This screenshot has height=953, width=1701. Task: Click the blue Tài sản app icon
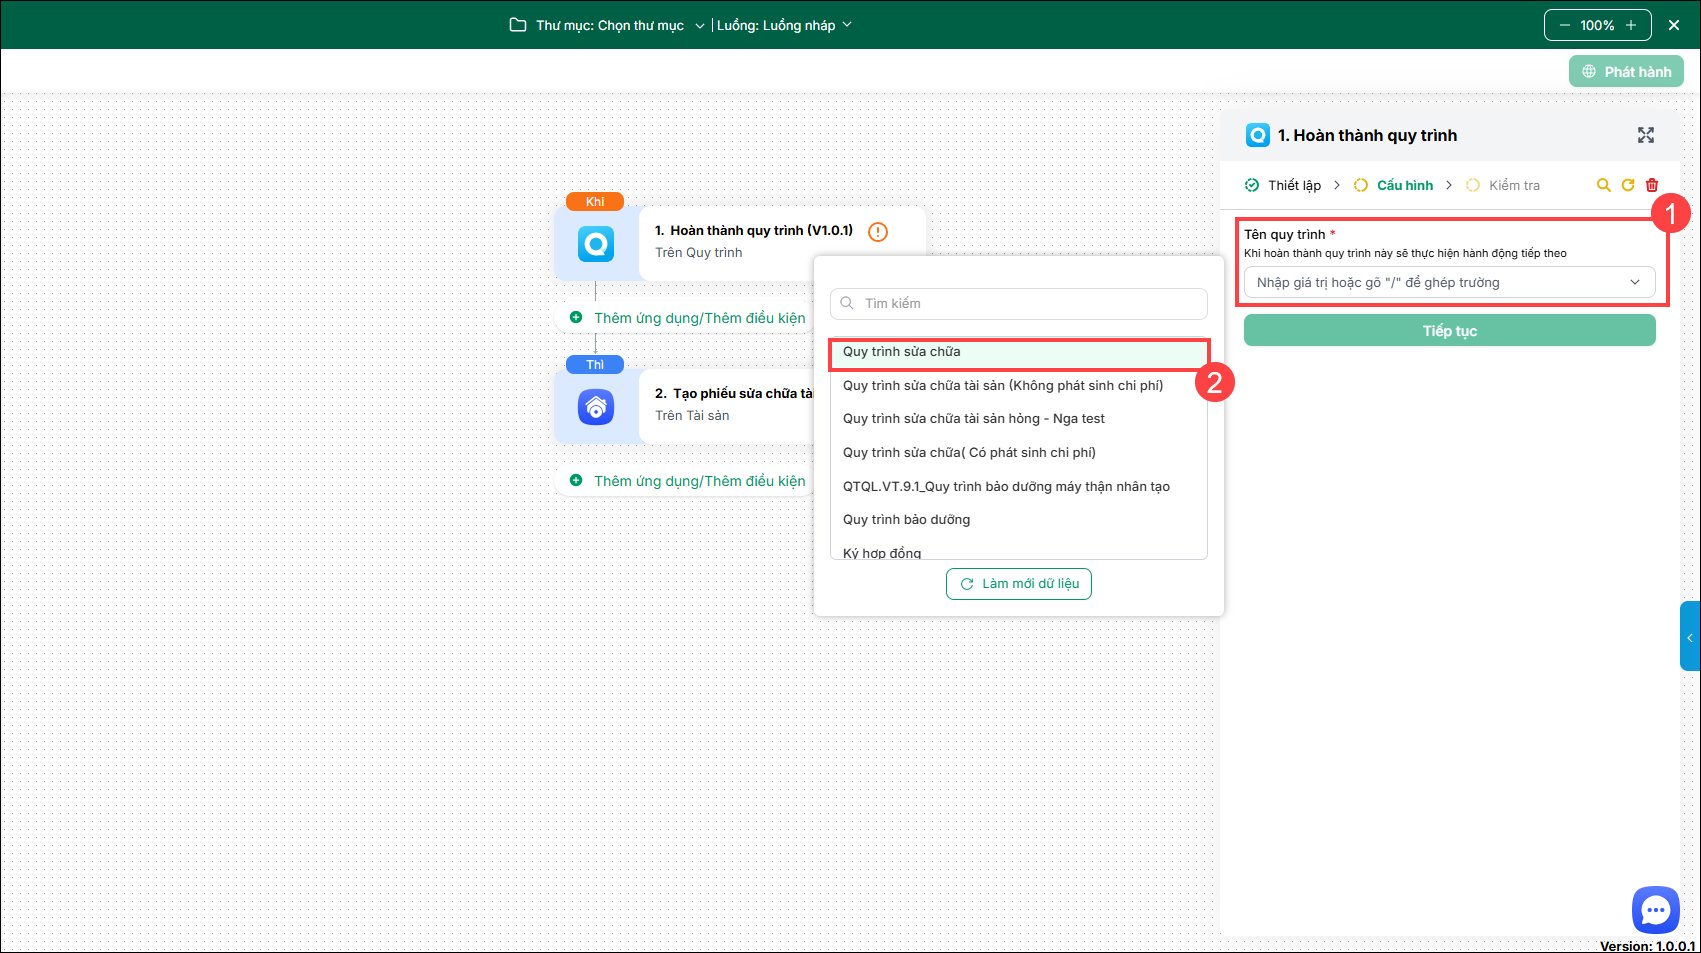[596, 407]
